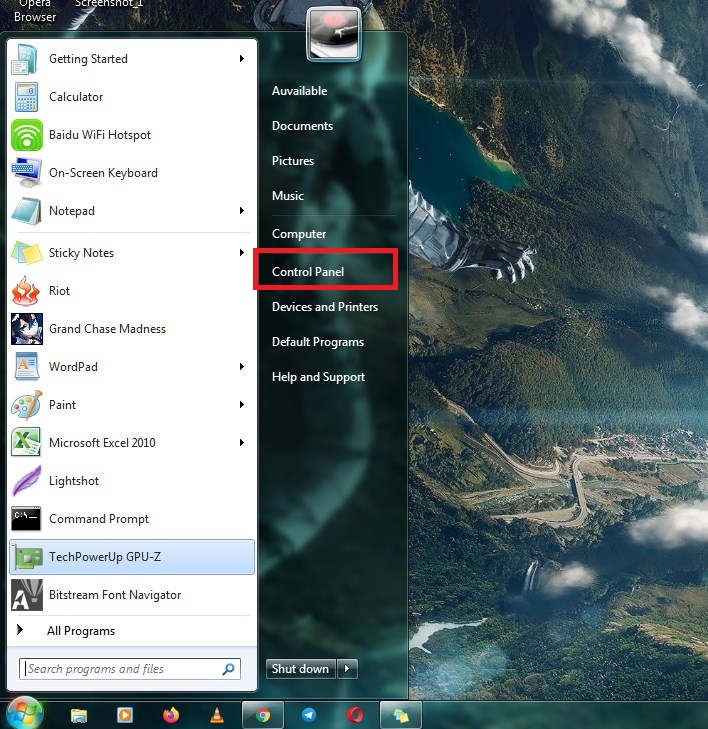Open Control Panel
The width and height of the screenshot is (708, 729).
coord(308,272)
